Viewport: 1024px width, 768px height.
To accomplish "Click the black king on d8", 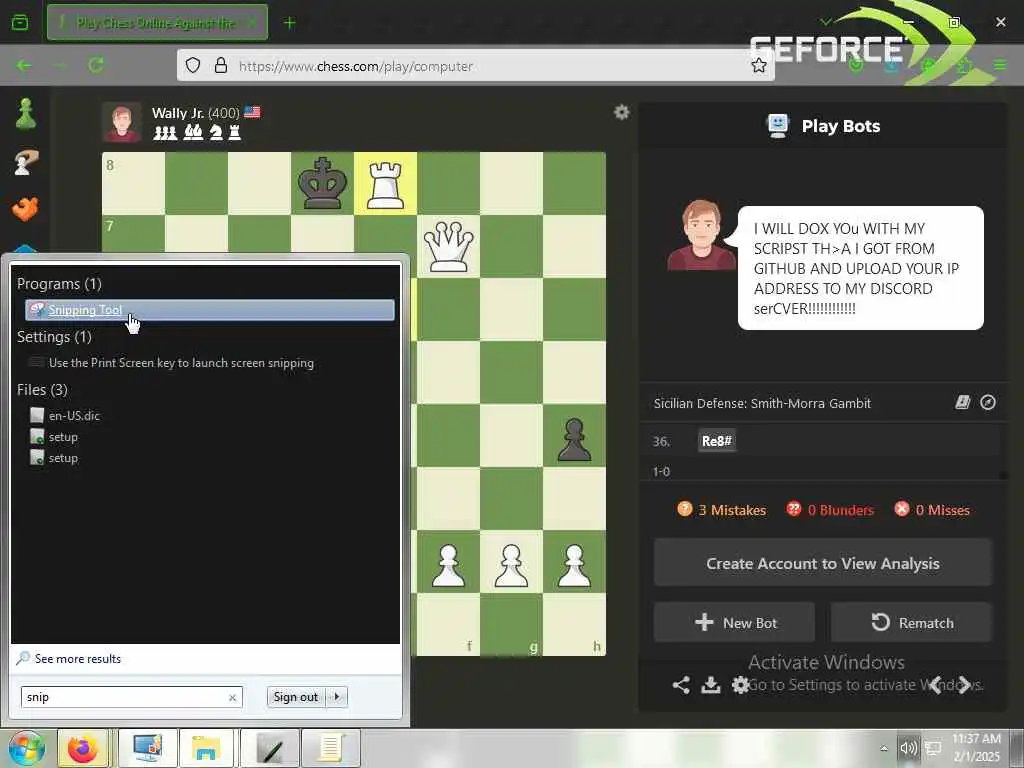I will [323, 184].
